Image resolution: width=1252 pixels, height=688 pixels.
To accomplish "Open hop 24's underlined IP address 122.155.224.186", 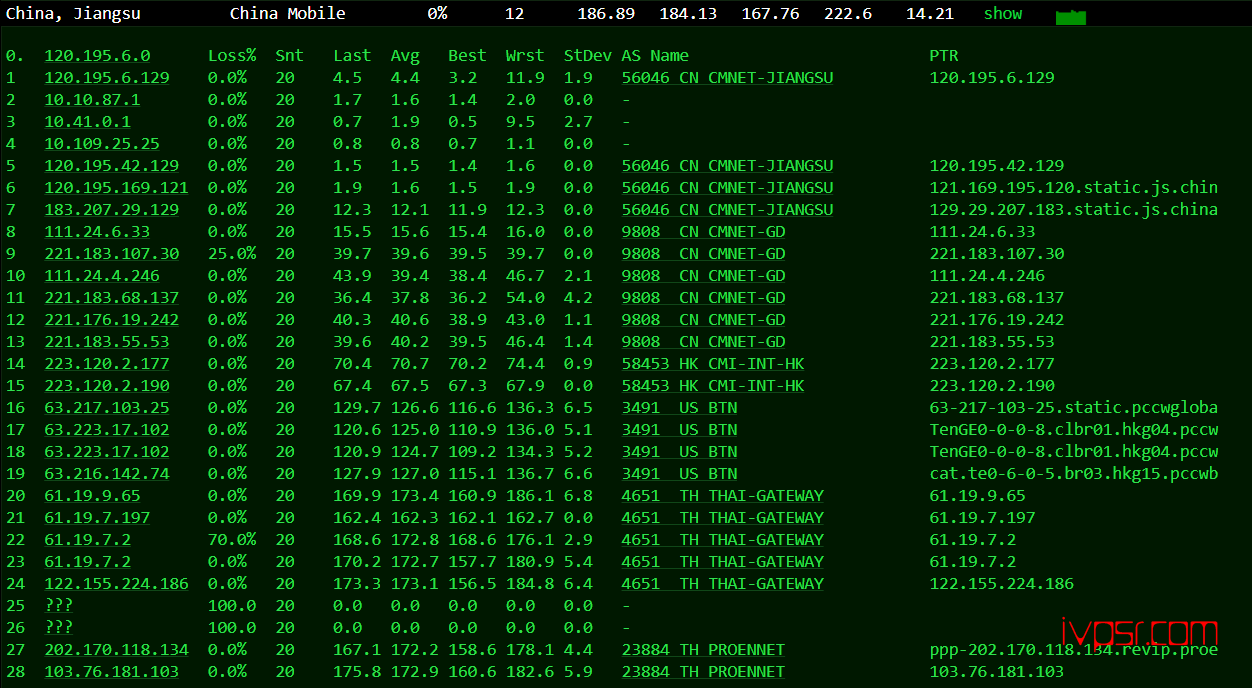I will (x=116, y=584).
